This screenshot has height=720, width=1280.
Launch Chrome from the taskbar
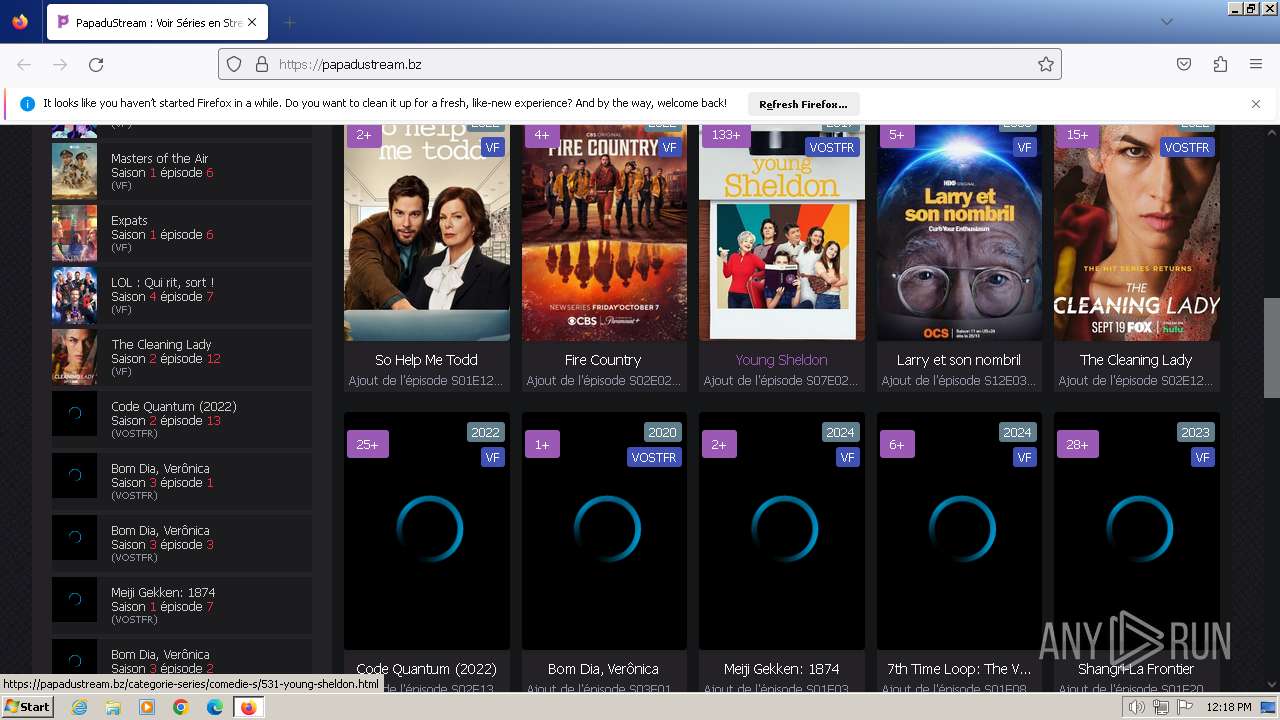coord(181,707)
